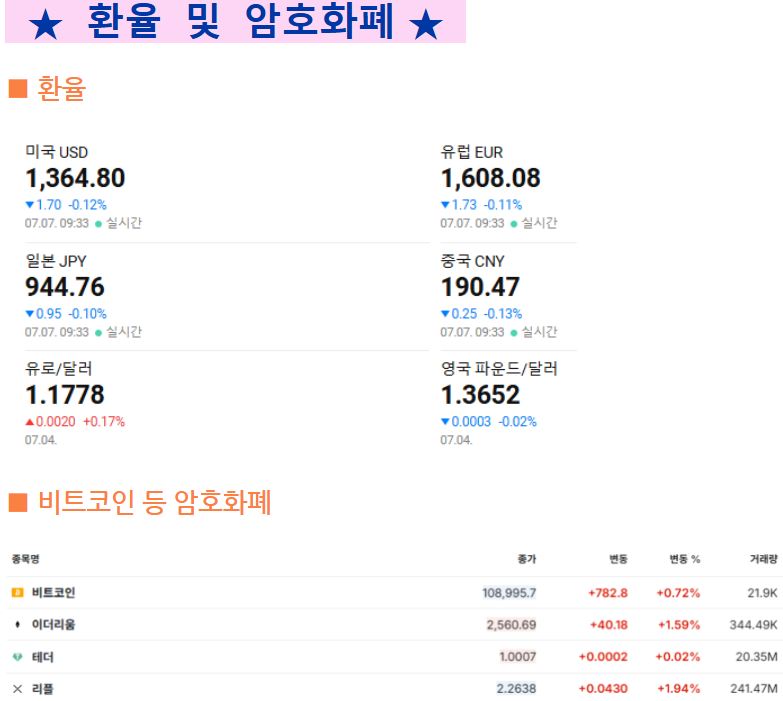The width and height of the screenshot is (783, 701).
Task: Click the Bitcoin coin icon
Action: click(x=17, y=593)
